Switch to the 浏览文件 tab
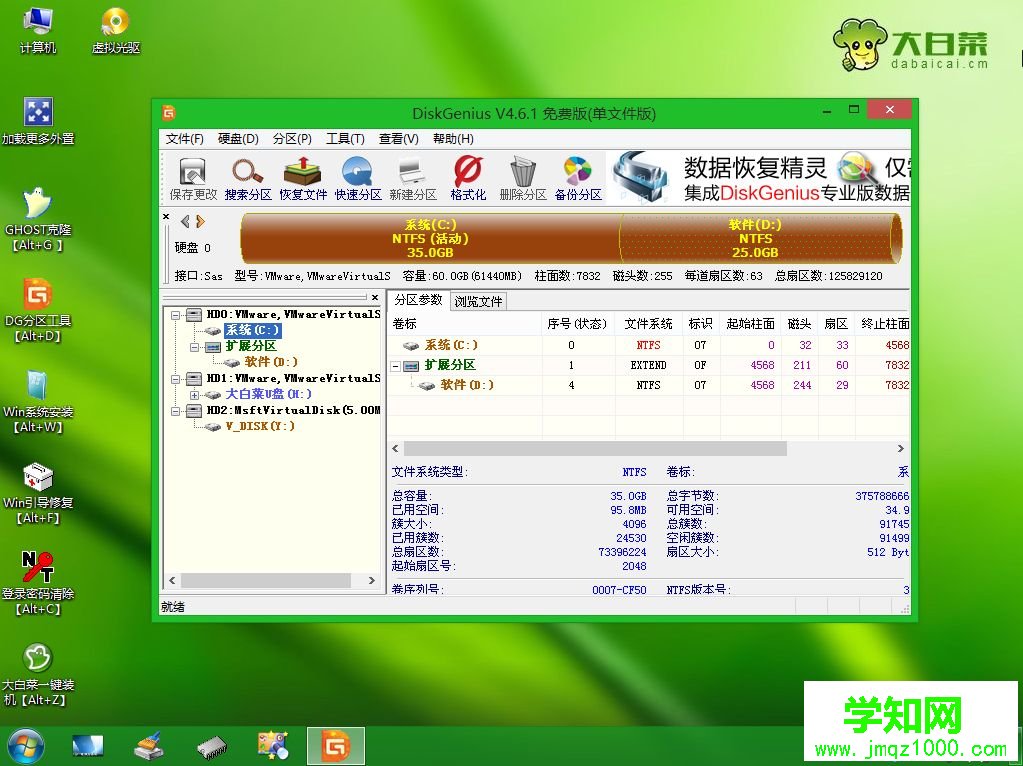The image size is (1023, 766). (x=477, y=300)
